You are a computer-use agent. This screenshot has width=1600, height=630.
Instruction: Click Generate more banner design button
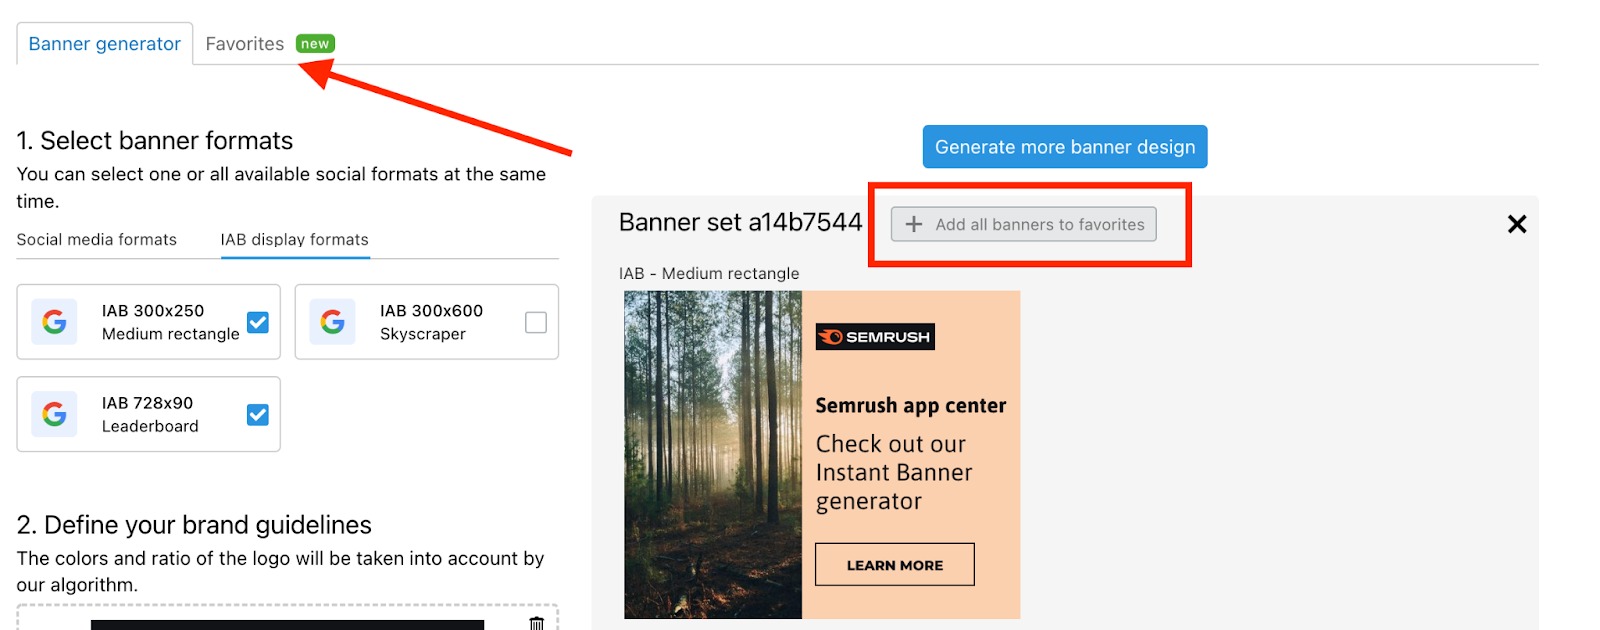[1065, 147]
